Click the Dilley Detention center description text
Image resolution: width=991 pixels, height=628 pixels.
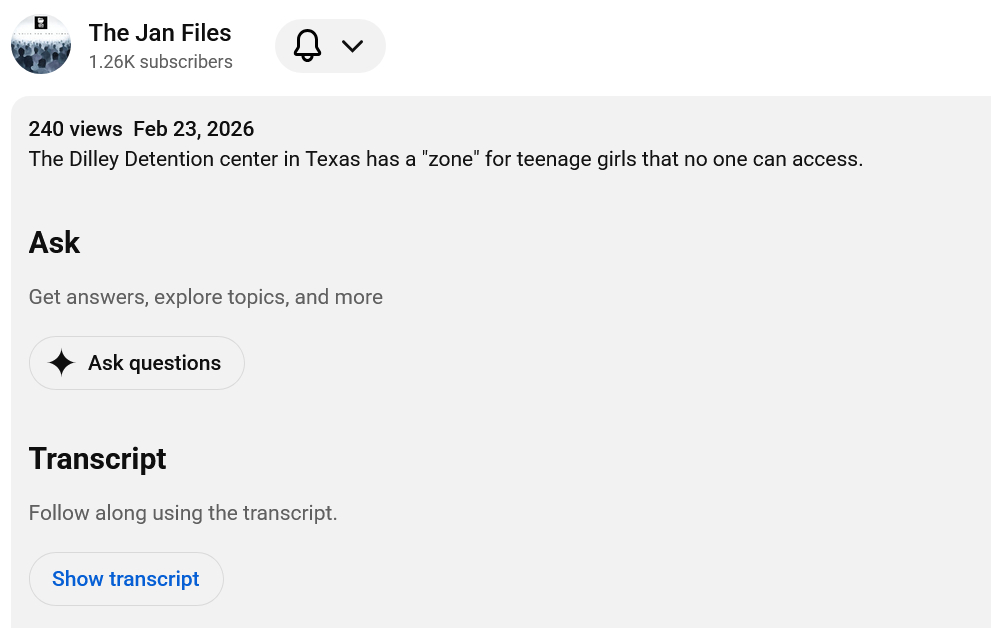click(160, 159)
